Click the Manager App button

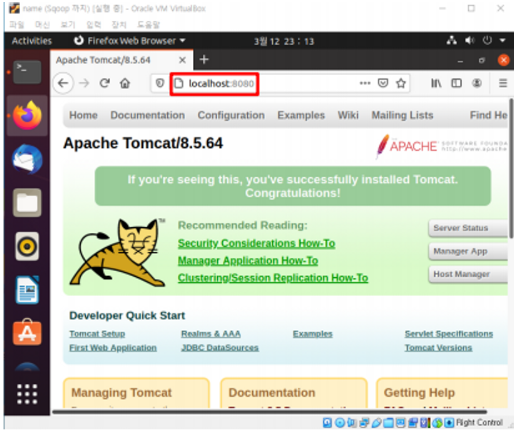[x=468, y=251]
